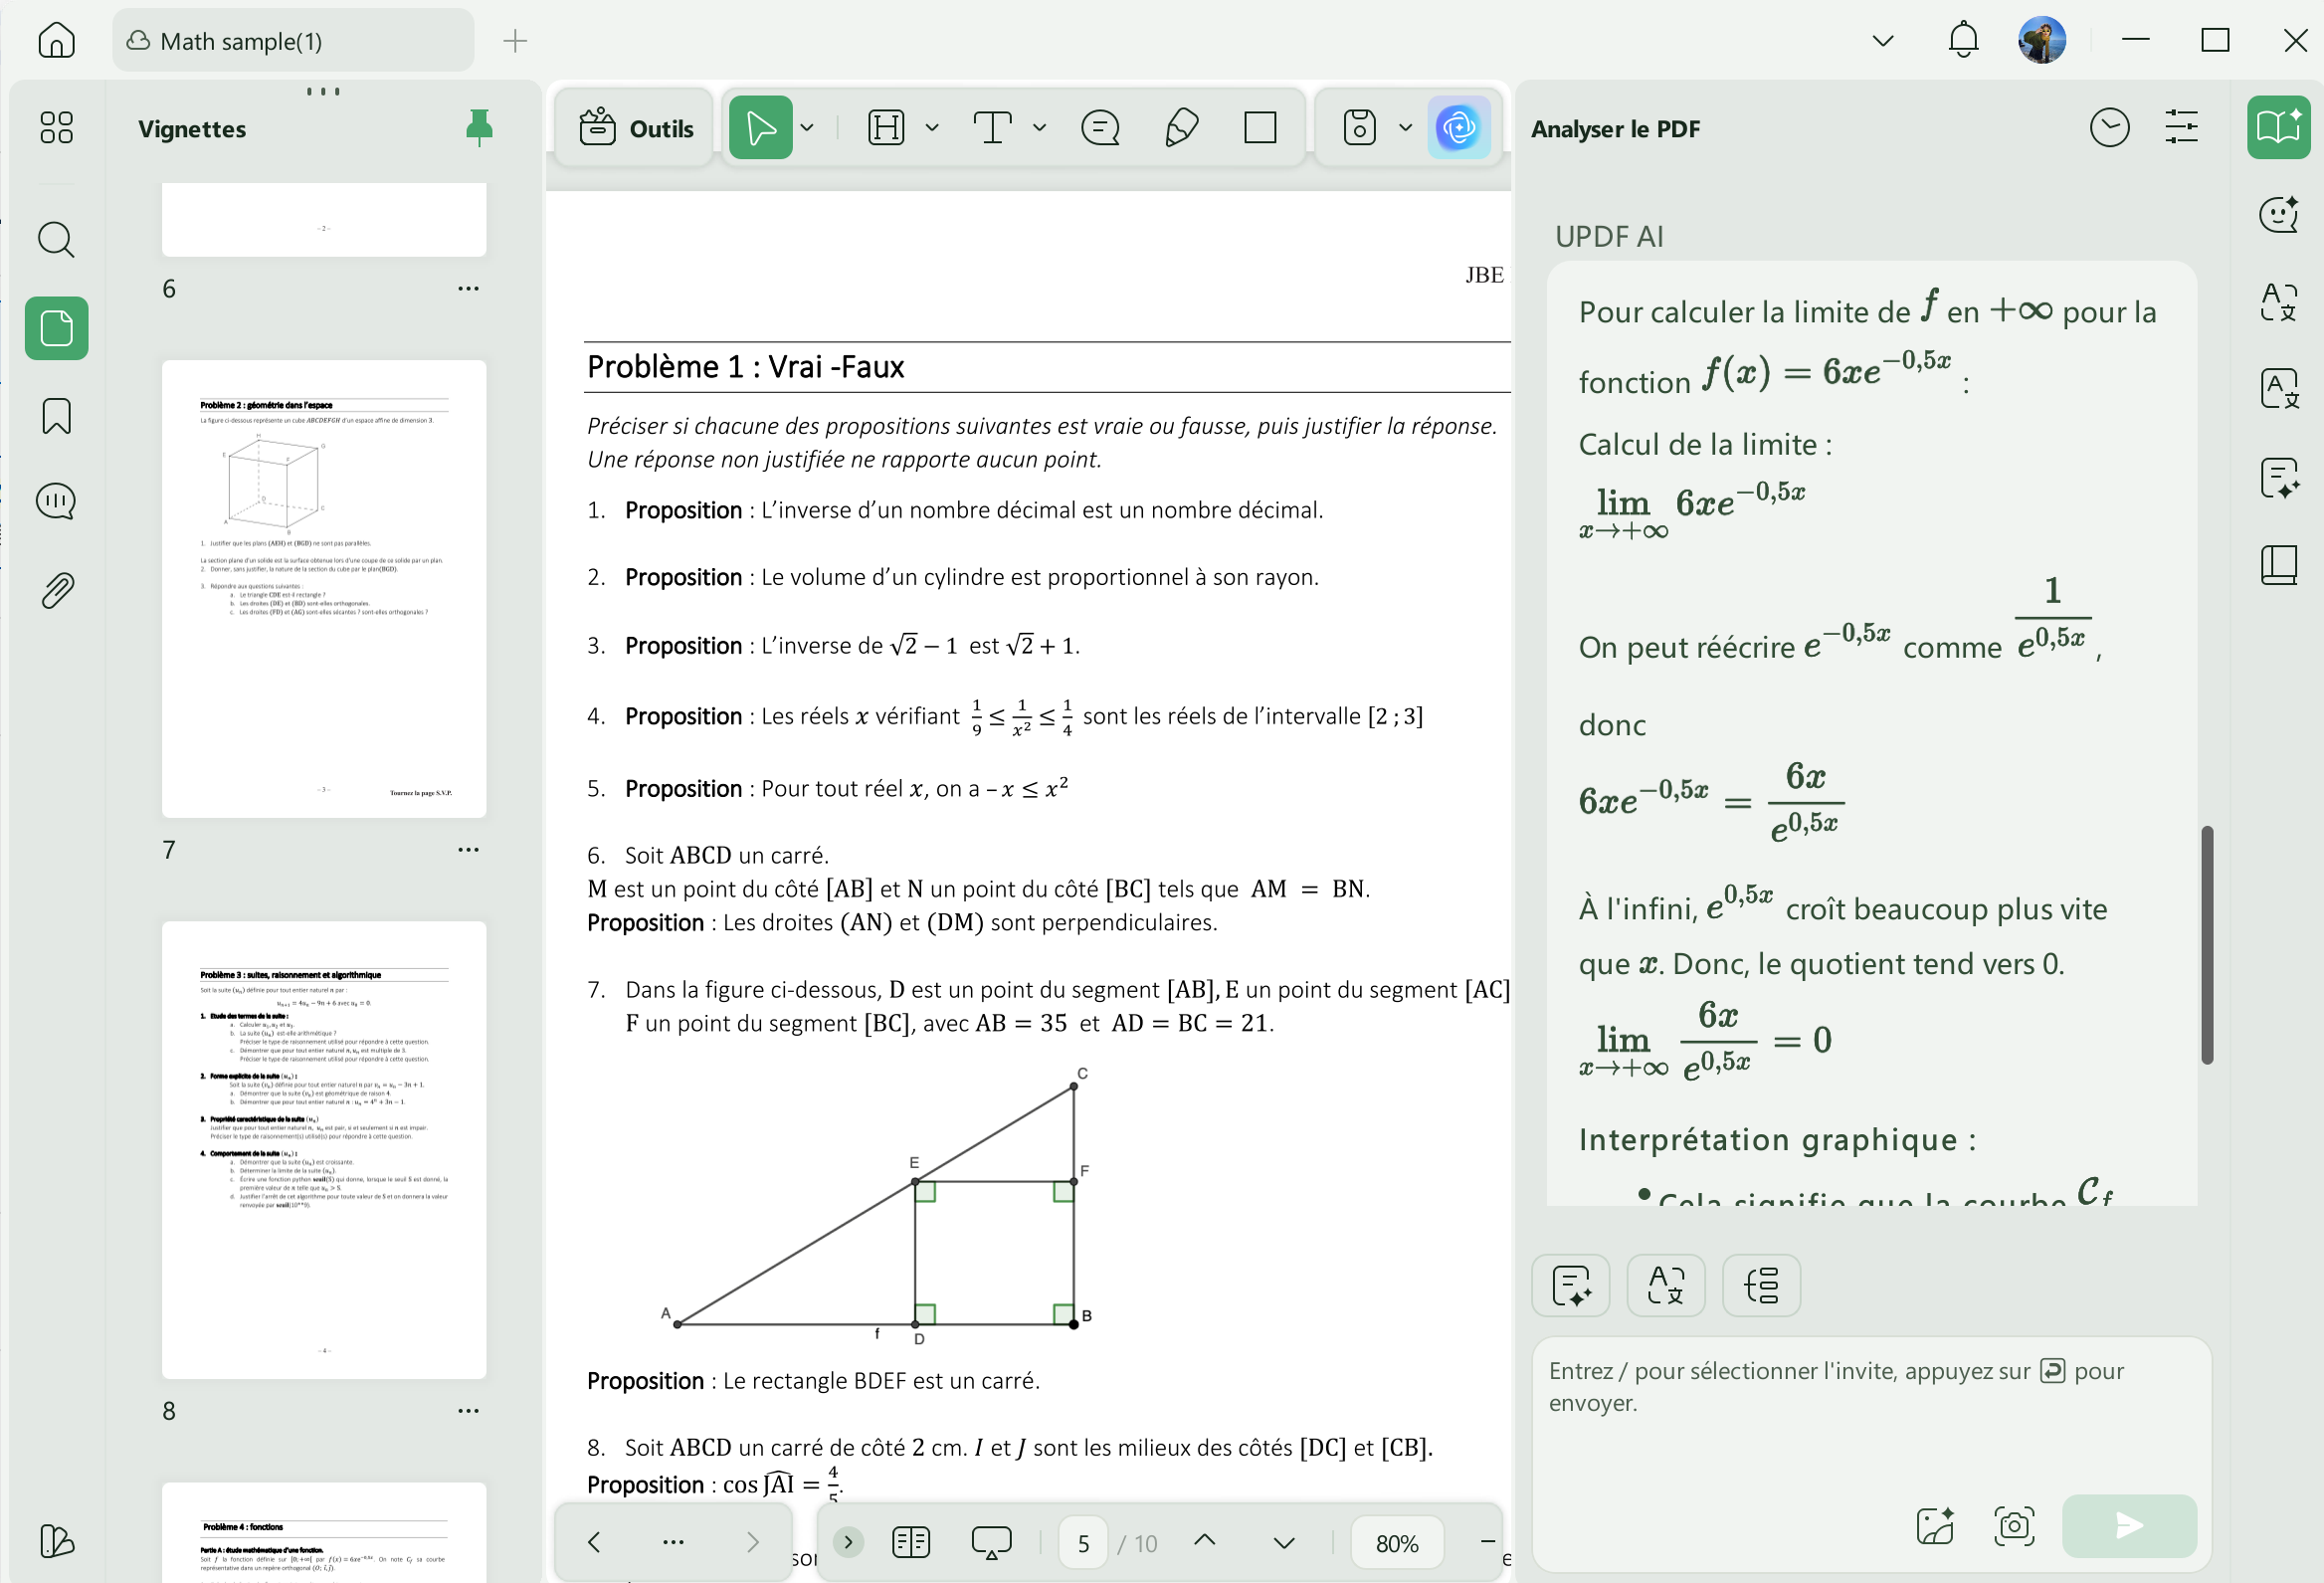The image size is (2324, 1583).
Task: Expand the highlight tool options
Action: tap(932, 128)
